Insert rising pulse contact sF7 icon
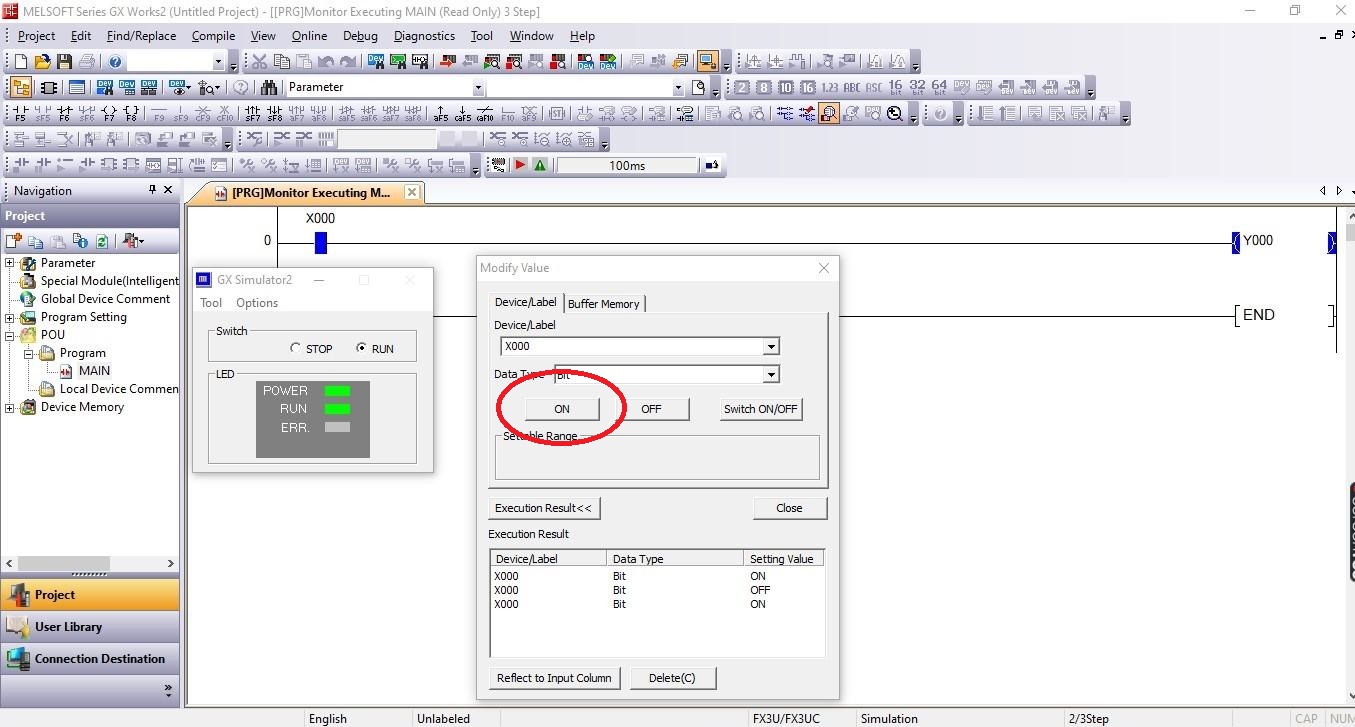Viewport: 1355px width, 727px height. click(253, 113)
